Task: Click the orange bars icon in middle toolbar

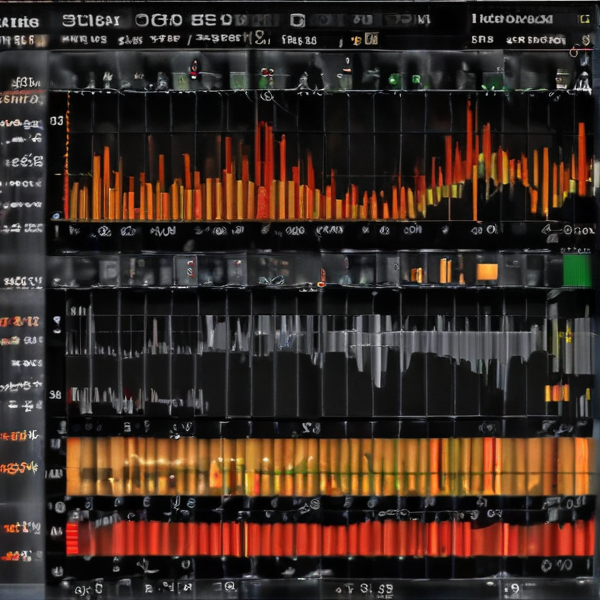Action: [x=445, y=270]
